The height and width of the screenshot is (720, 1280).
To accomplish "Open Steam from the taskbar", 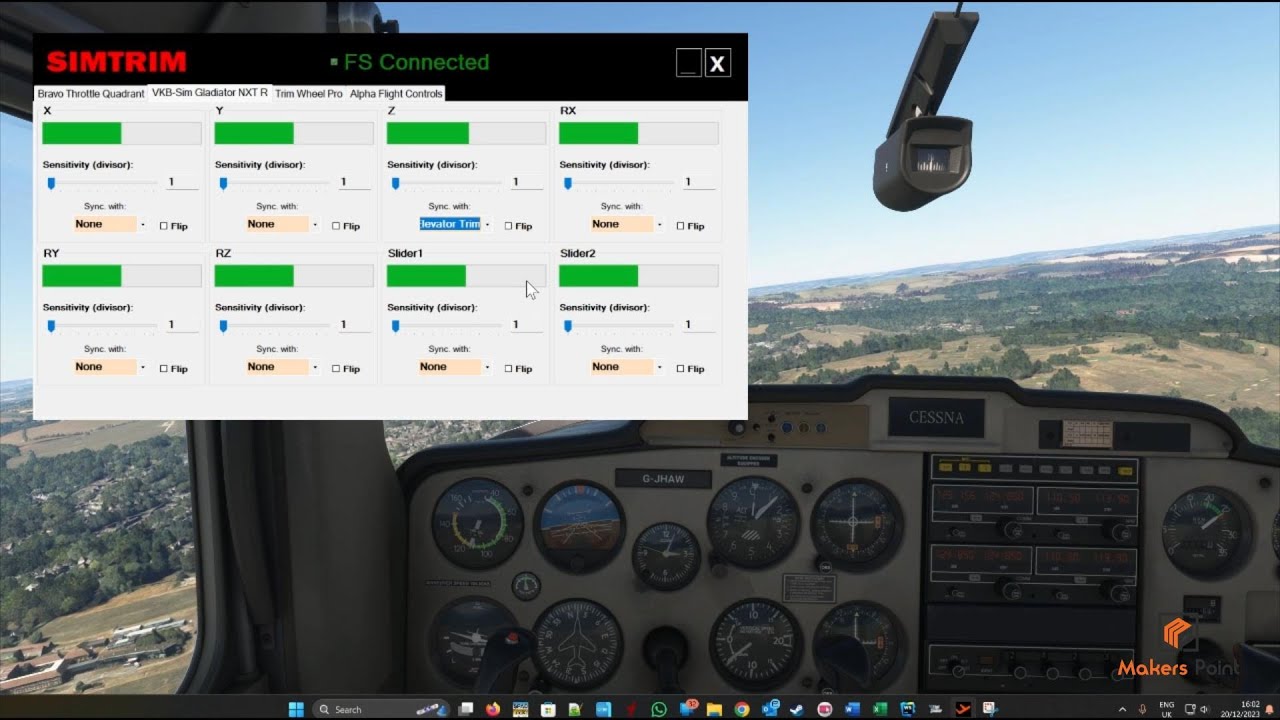I will (797, 709).
